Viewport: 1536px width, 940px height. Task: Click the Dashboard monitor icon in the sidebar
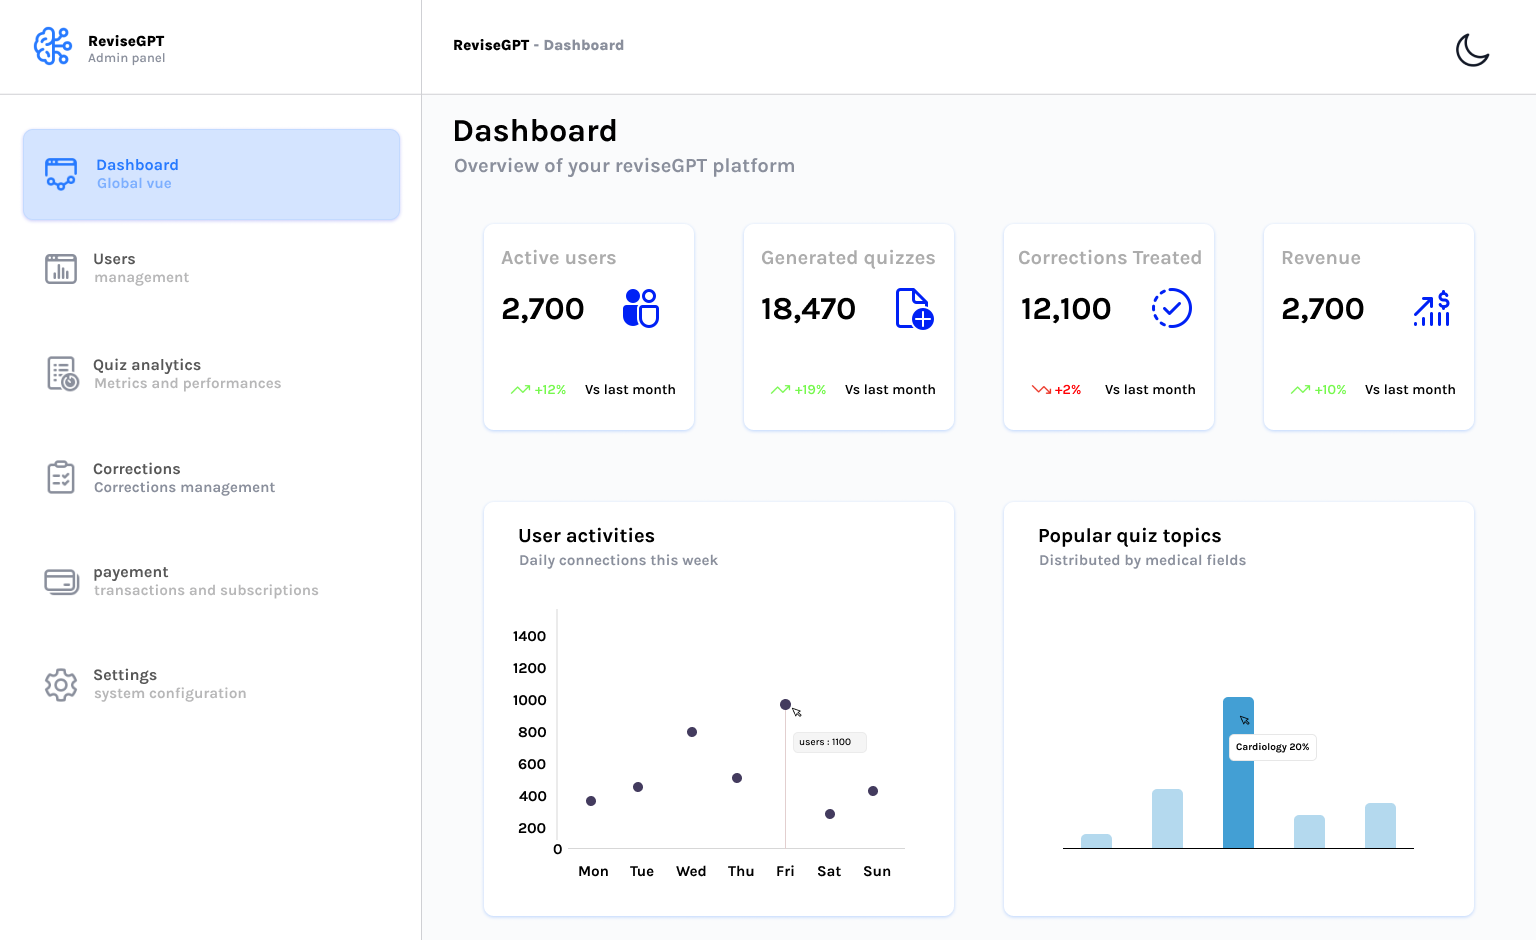click(x=61, y=174)
